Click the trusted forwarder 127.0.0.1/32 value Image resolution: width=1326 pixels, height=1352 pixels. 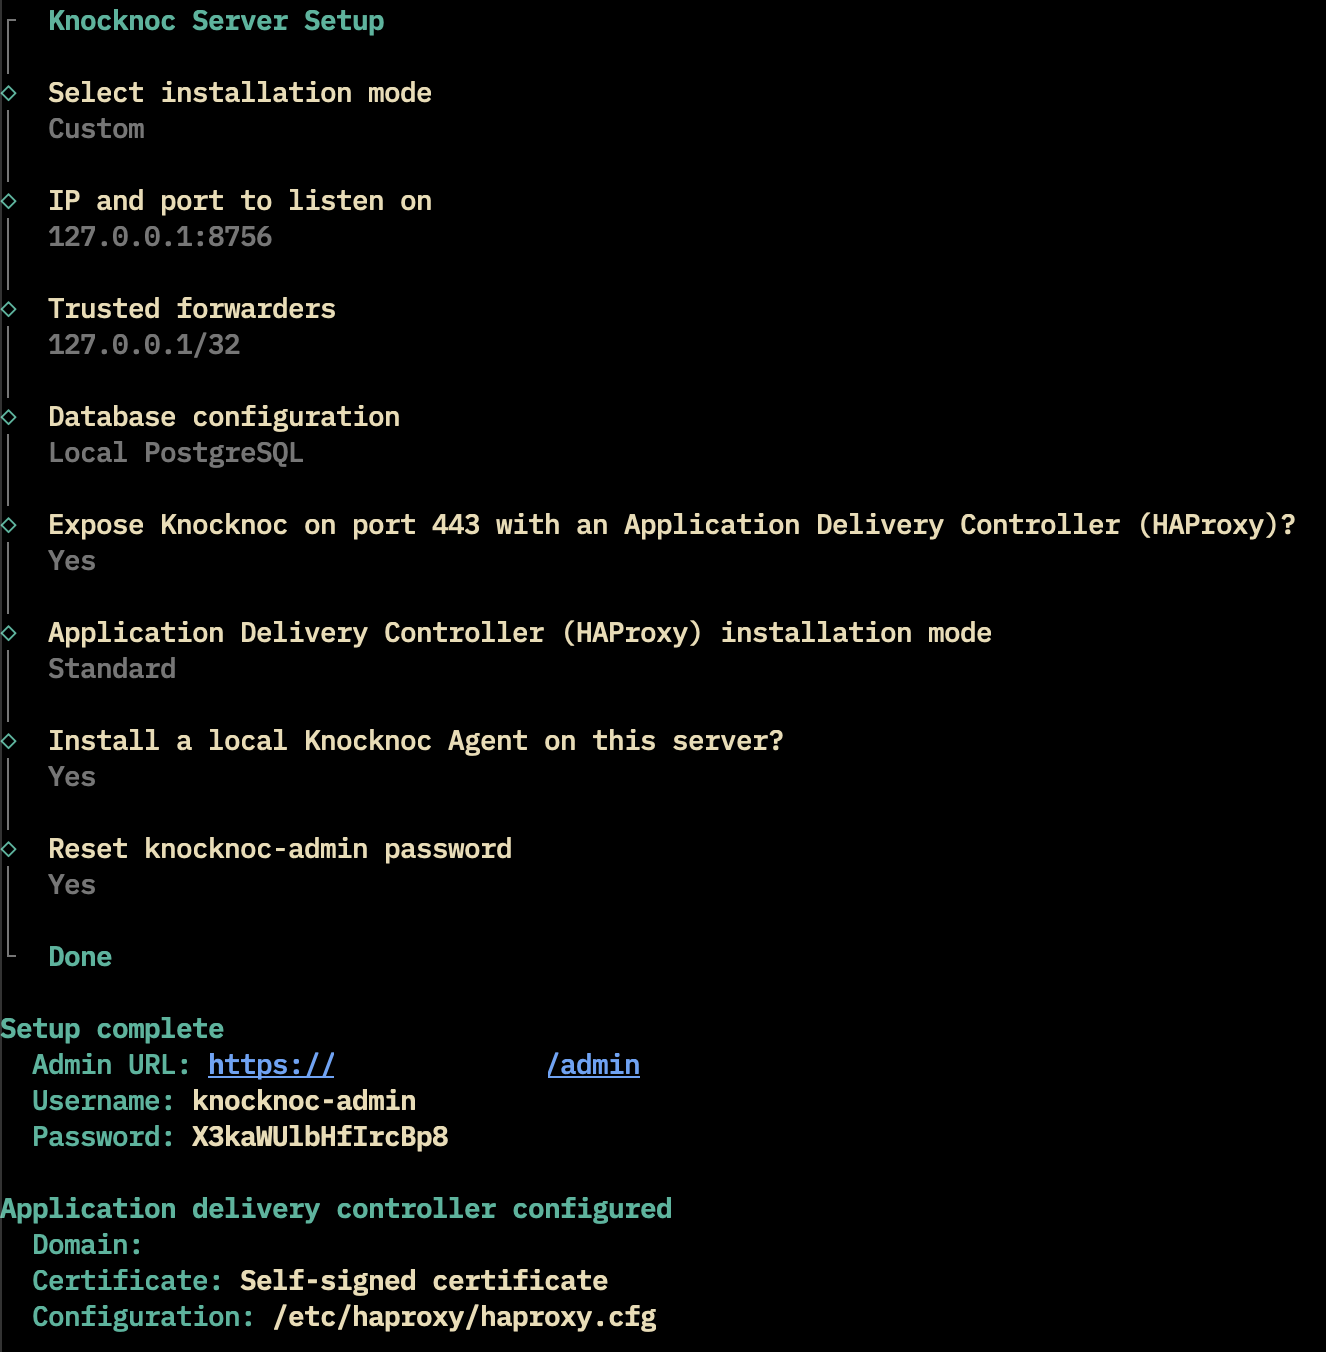click(144, 345)
